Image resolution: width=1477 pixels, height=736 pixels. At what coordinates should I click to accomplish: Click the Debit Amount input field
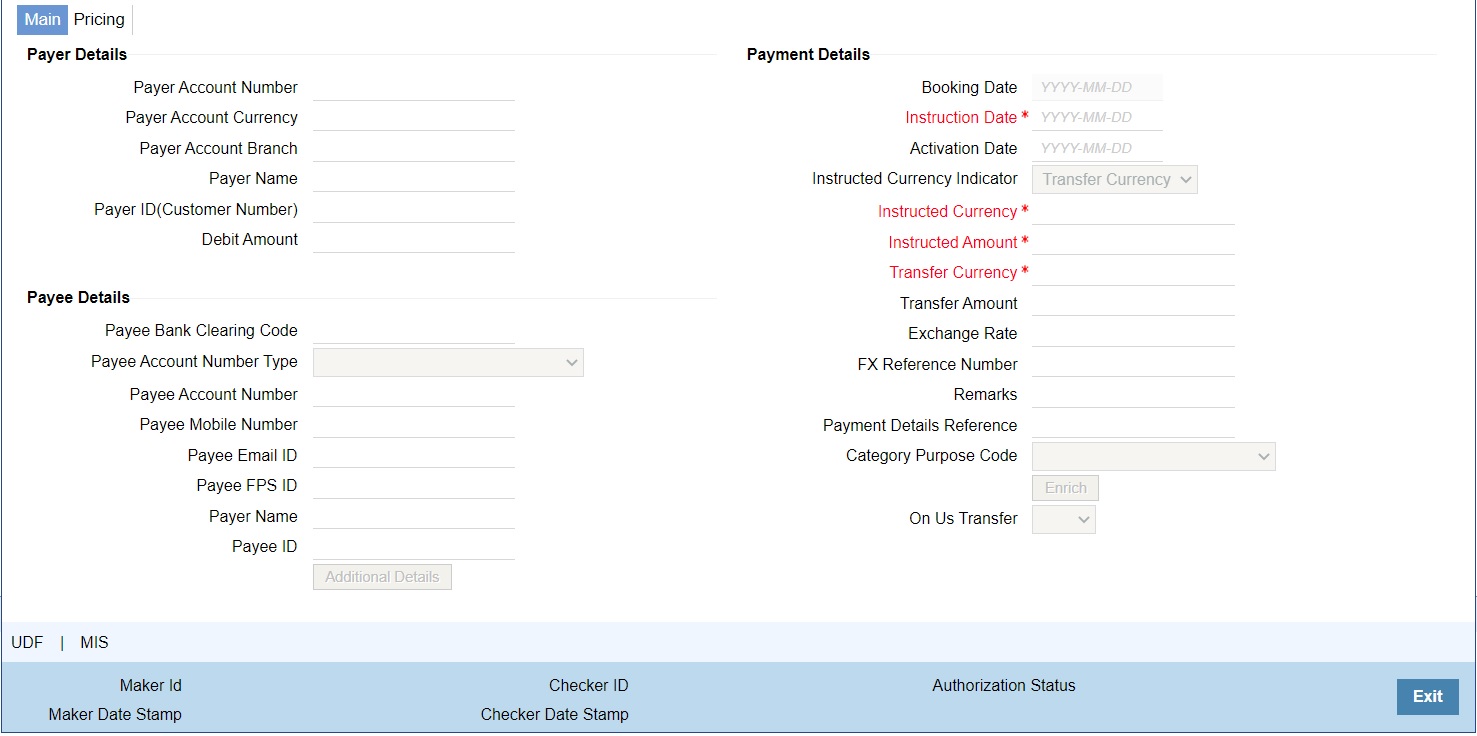pos(414,240)
